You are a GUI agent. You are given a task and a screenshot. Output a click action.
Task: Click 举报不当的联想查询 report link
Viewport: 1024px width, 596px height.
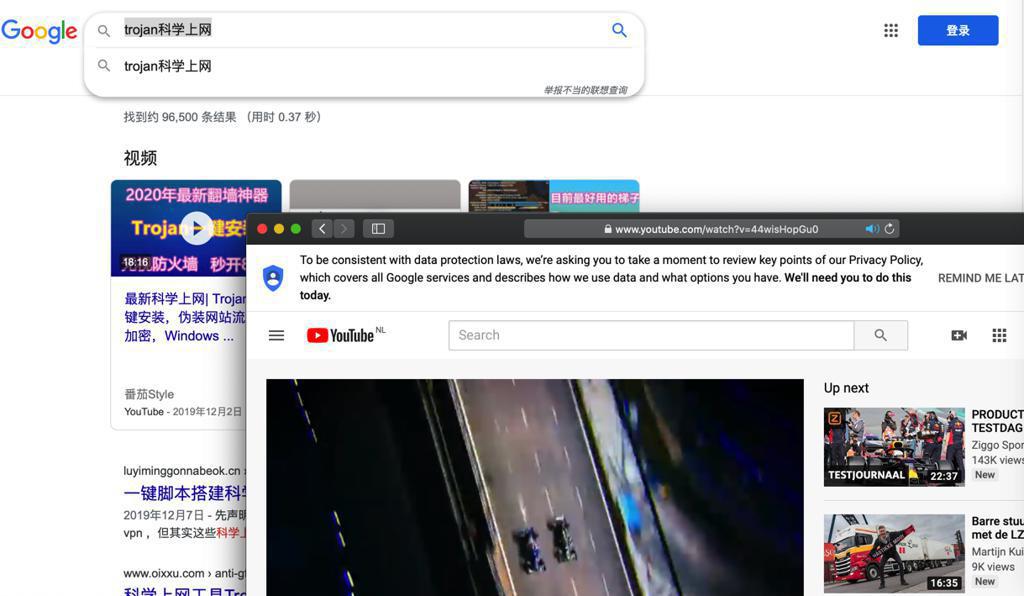pyautogui.click(x=585, y=90)
